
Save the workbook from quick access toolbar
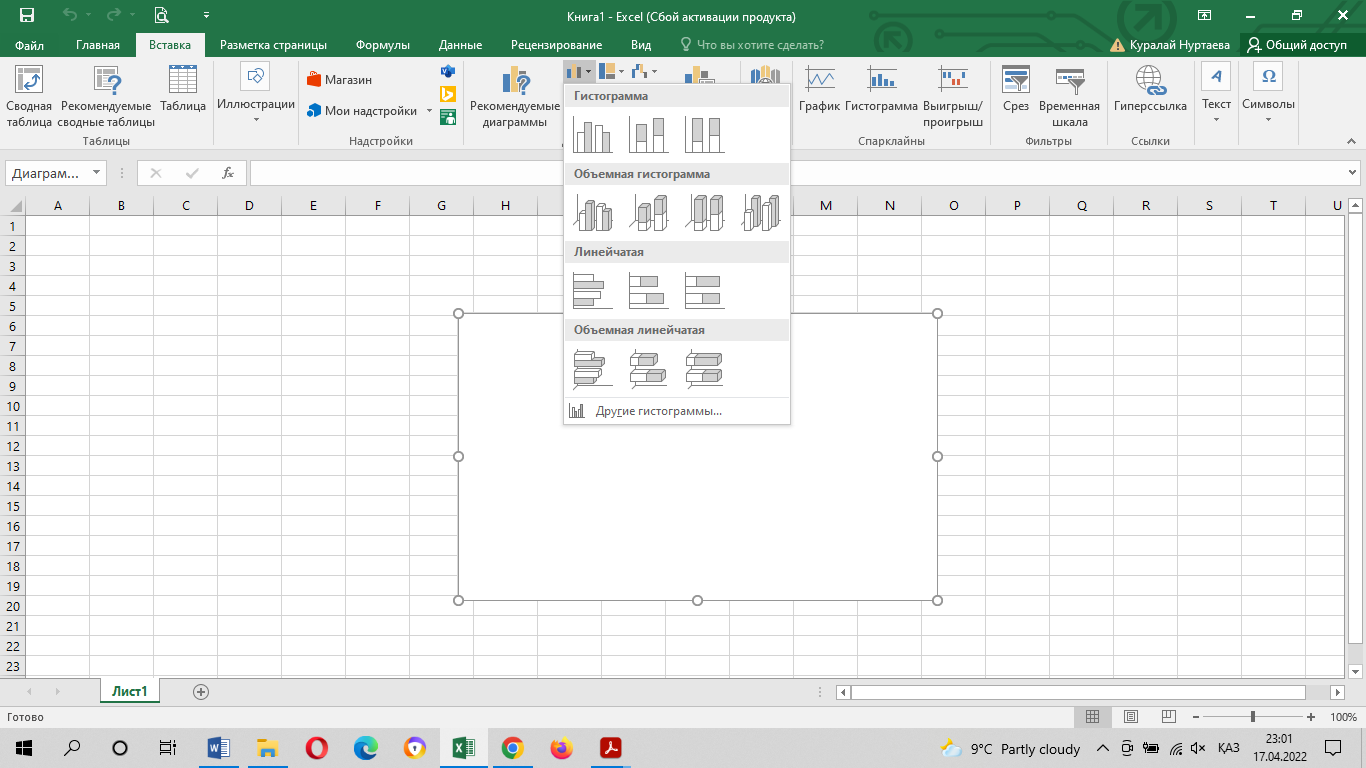(x=27, y=16)
